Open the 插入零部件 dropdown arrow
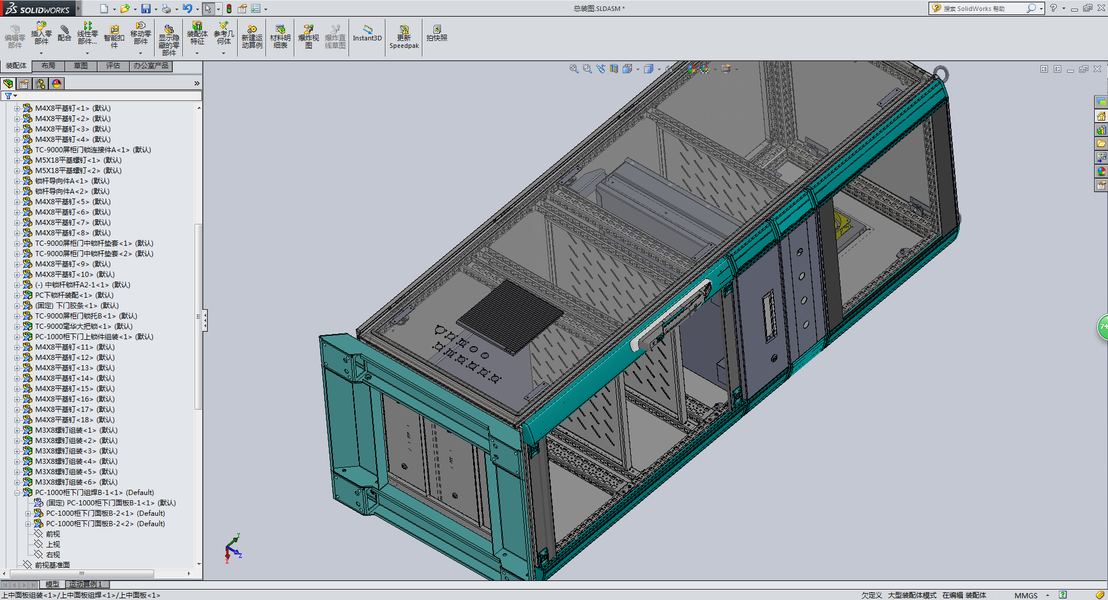Image resolution: width=1108 pixels, height=600 pixels. coord(41,53)
